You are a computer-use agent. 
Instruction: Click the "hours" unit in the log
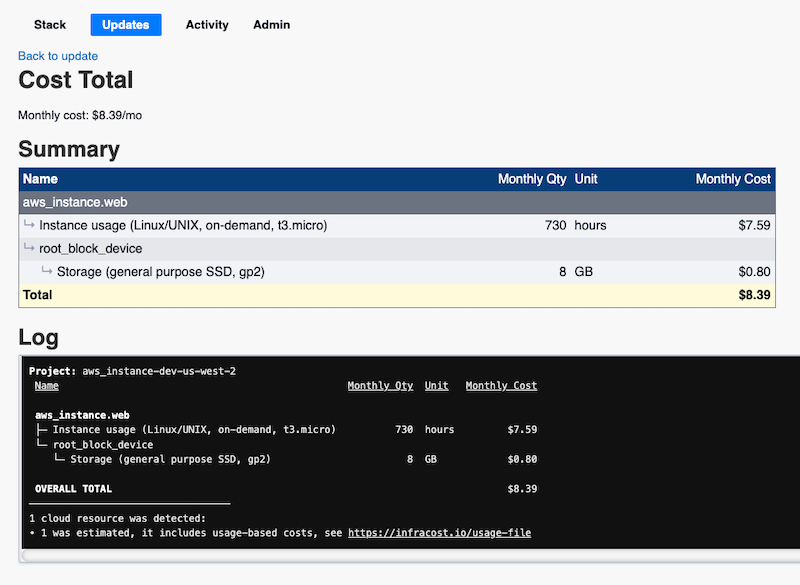point(439,430)
